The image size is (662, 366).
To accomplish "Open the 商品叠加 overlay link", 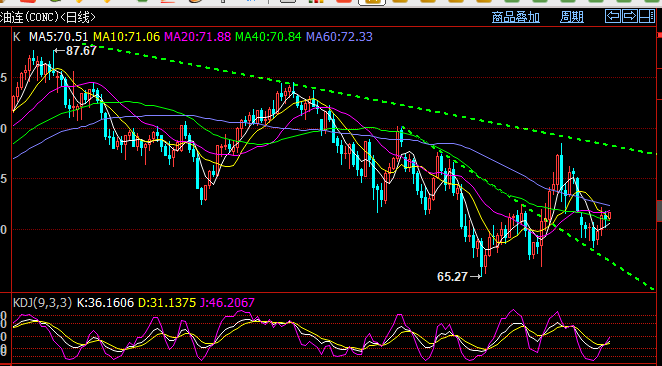I will (x=516, y=17).
